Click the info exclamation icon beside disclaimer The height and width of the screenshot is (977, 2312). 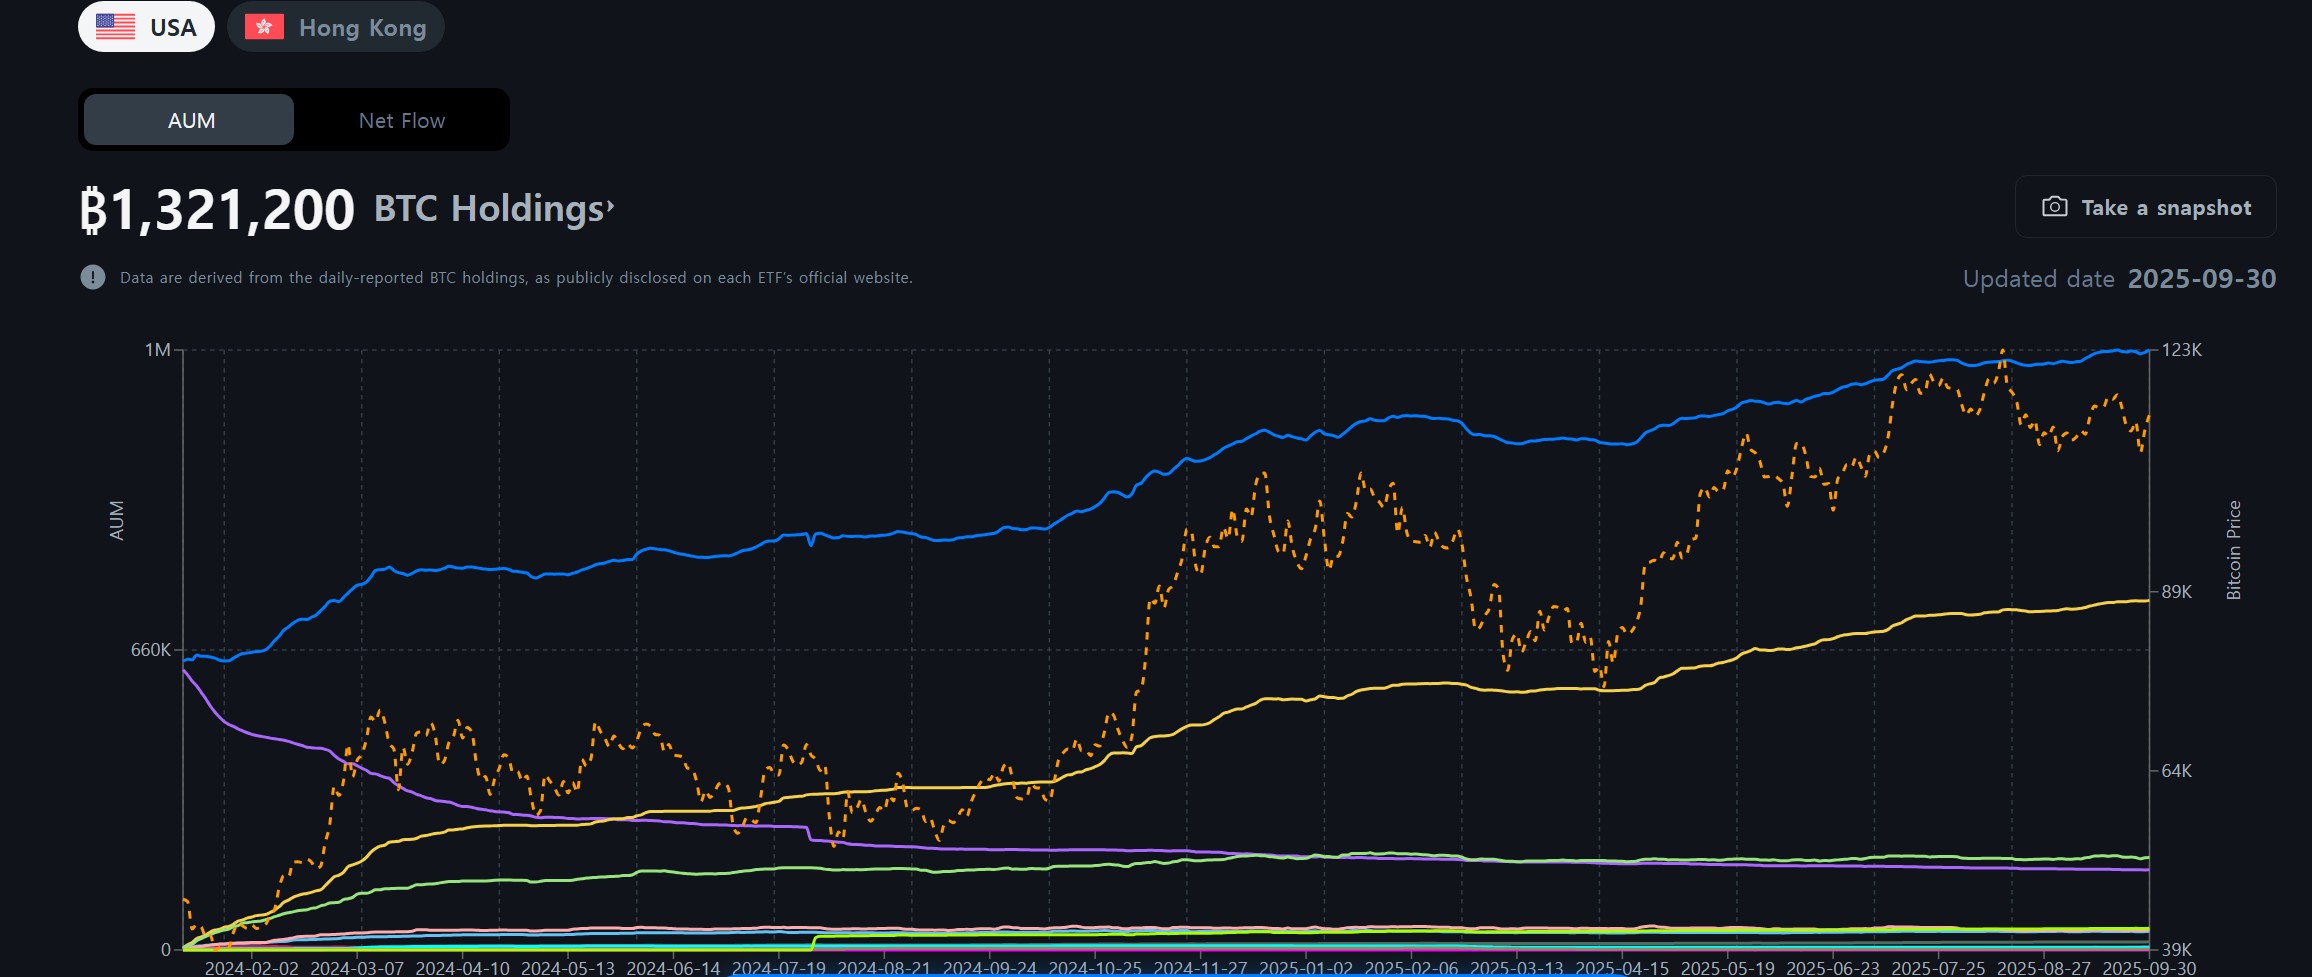[93, 277]
